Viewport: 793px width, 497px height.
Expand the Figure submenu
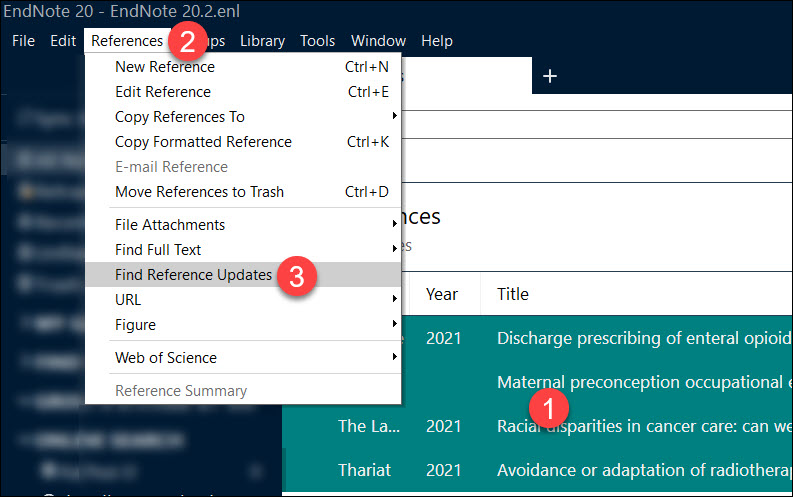tap(135, 325)
